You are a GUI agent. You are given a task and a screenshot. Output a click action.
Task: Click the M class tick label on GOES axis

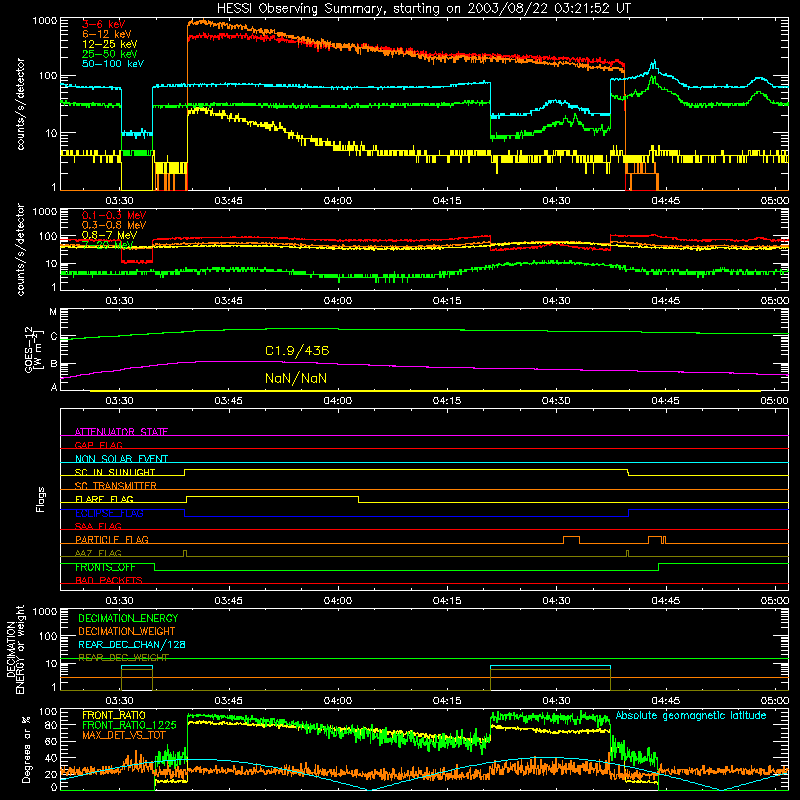[x=53, y=312]
